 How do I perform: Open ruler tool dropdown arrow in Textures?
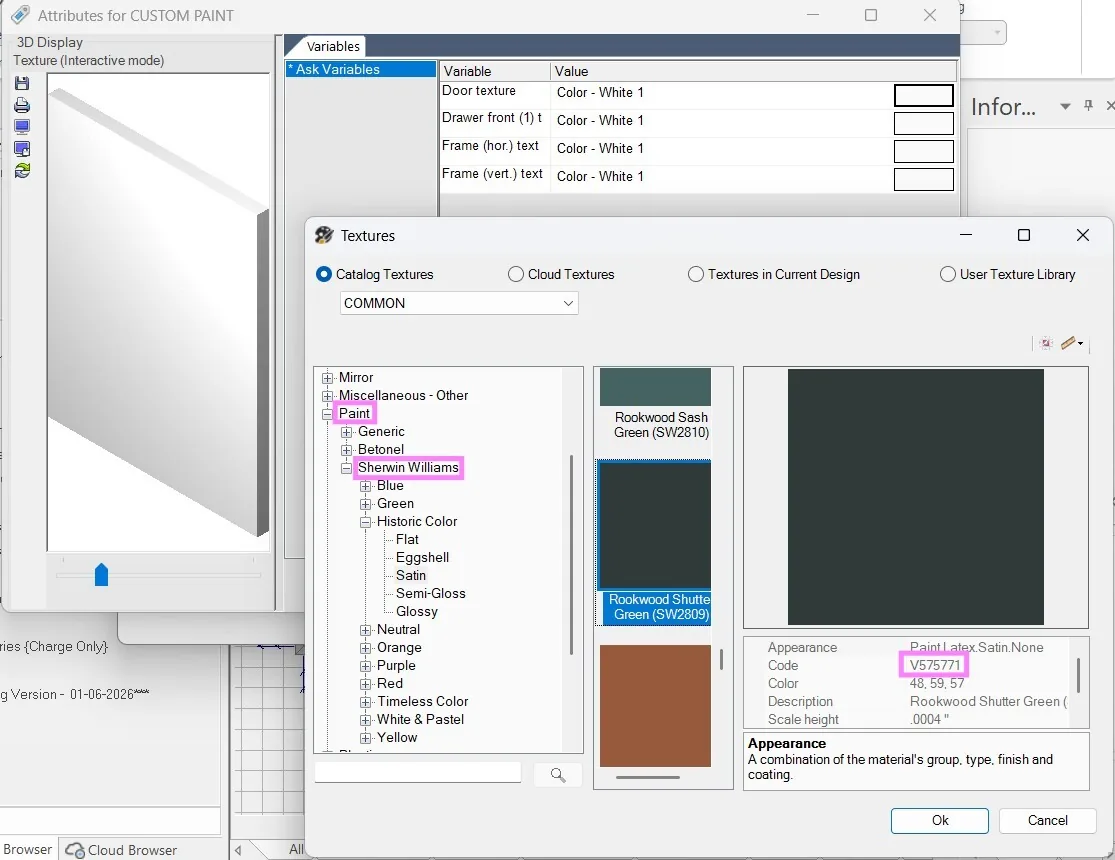pyautogui.click(x=1080, y=344)
